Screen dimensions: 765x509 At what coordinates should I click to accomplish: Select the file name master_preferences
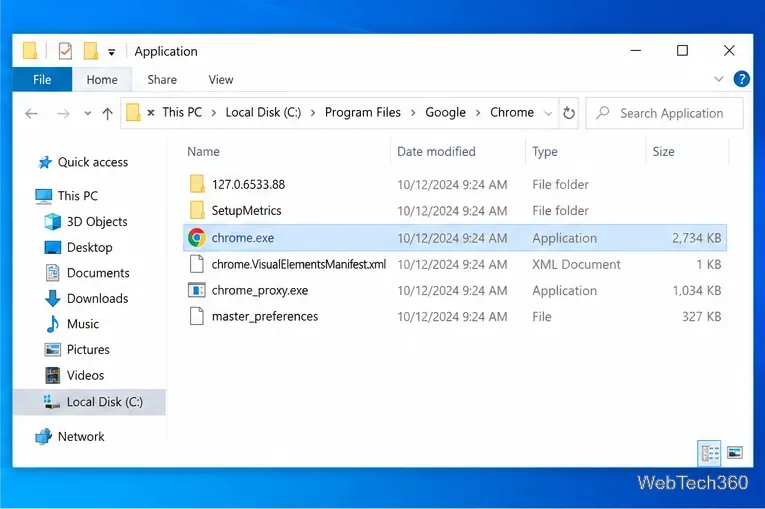(x=265, y=316)
